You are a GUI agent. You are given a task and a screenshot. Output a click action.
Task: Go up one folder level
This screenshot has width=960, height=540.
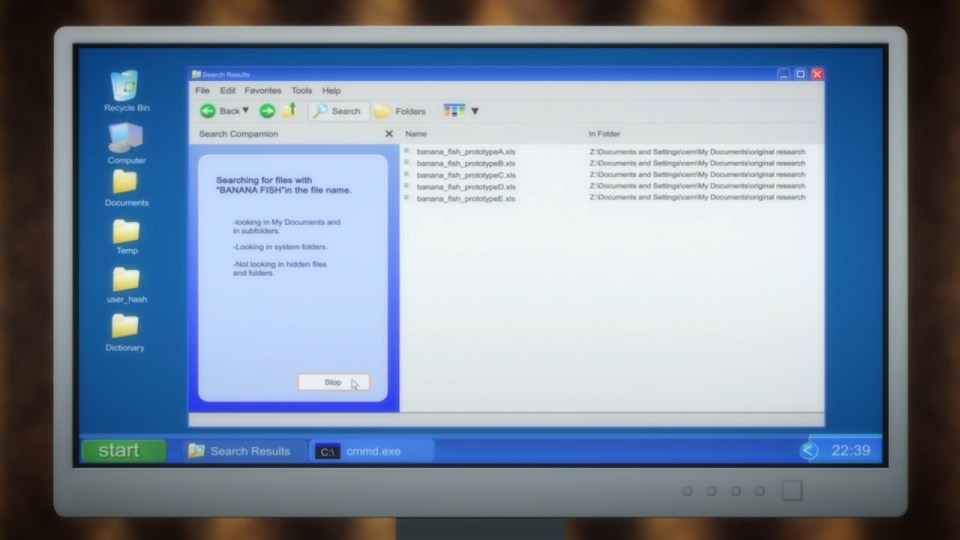coord(290,110)
